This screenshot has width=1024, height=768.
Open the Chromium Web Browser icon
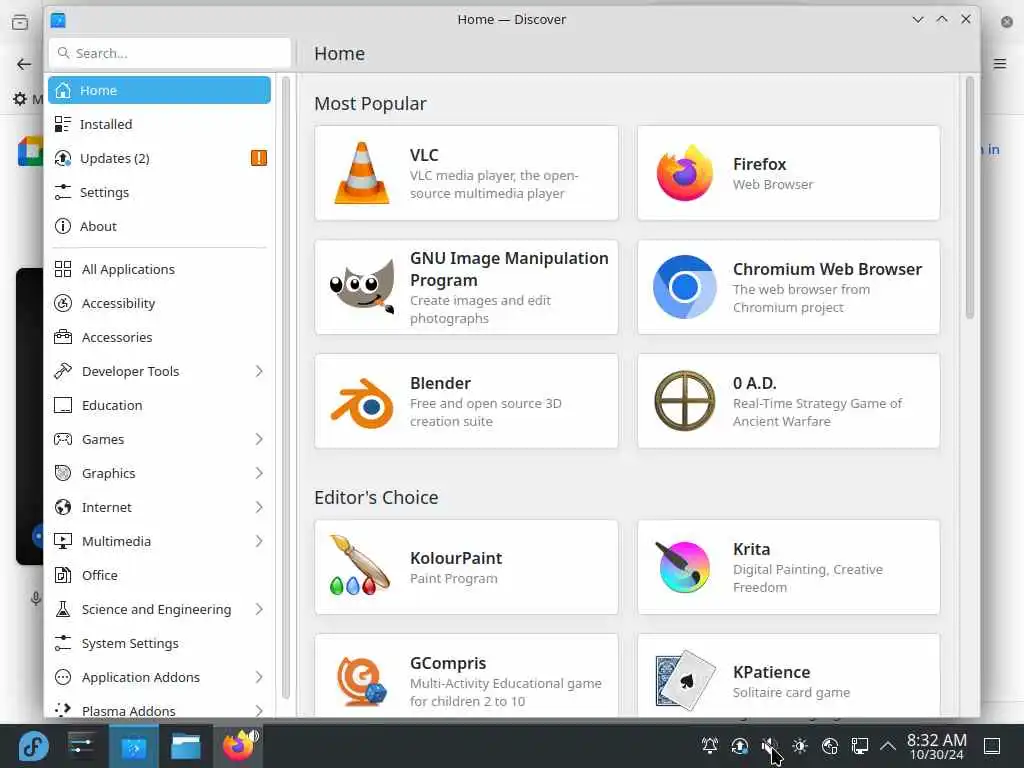[684, 287]
